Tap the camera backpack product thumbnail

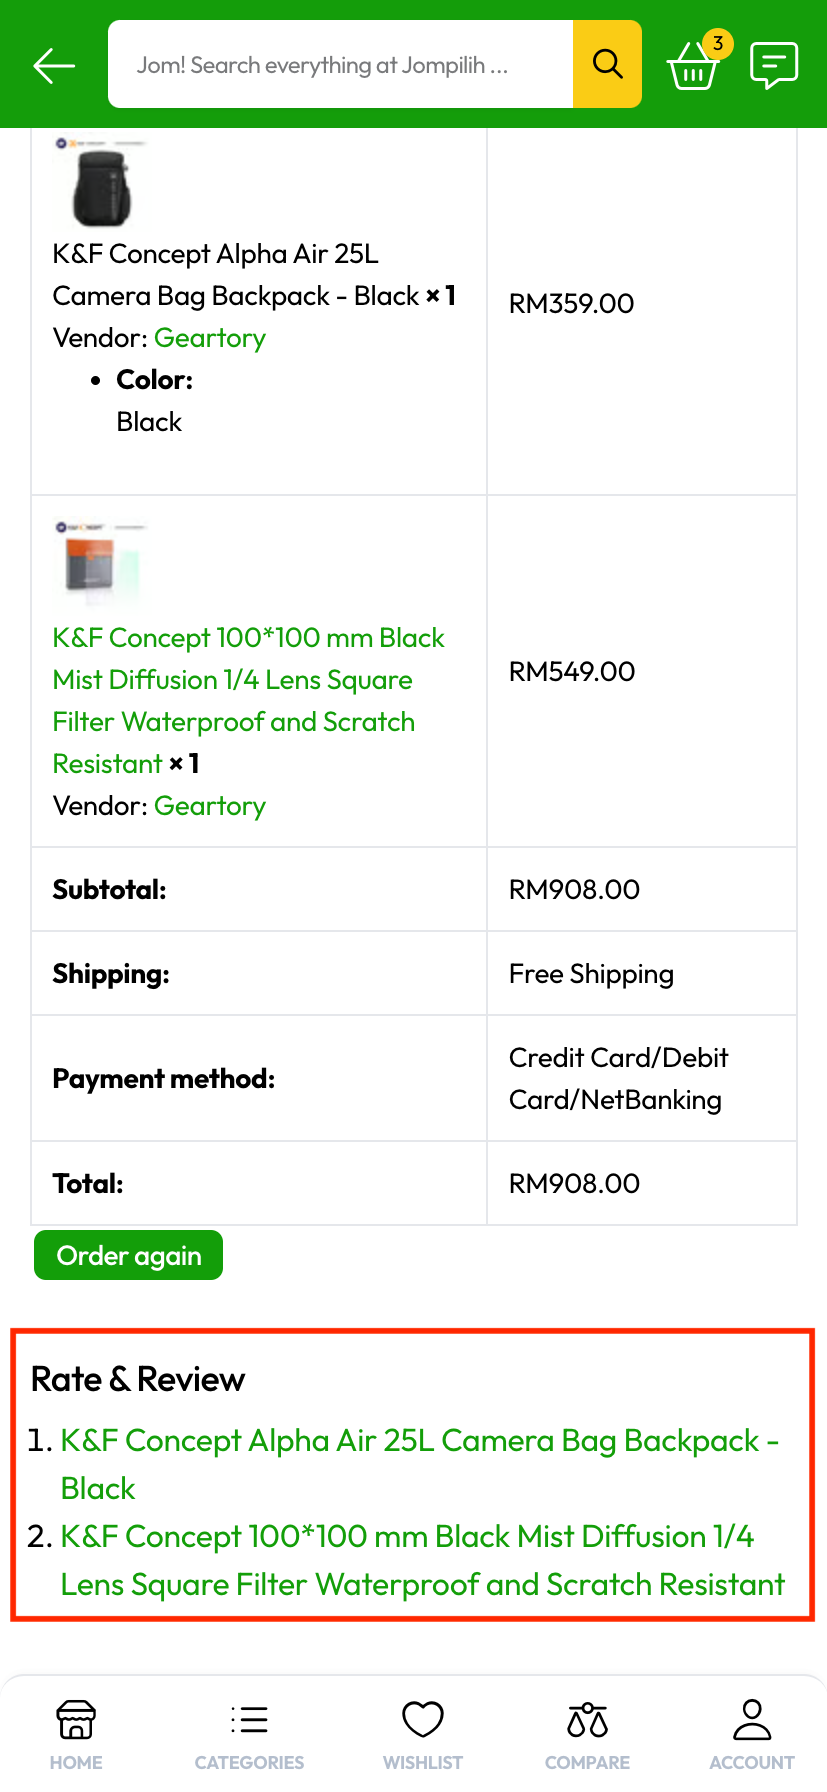(101, 185)
